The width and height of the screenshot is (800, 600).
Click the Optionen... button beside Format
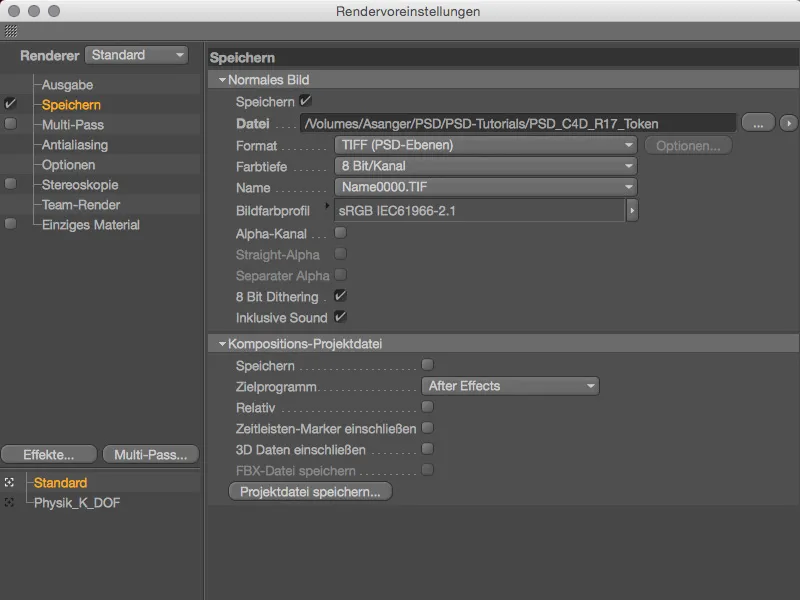(x=688, y=145)
